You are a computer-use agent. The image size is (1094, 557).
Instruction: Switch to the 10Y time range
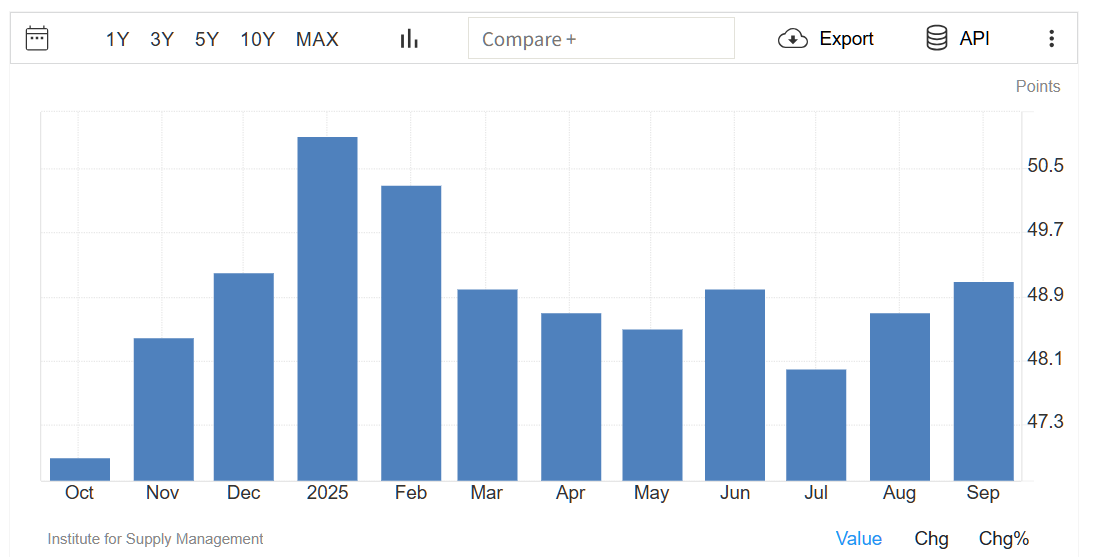click(257, 39)
